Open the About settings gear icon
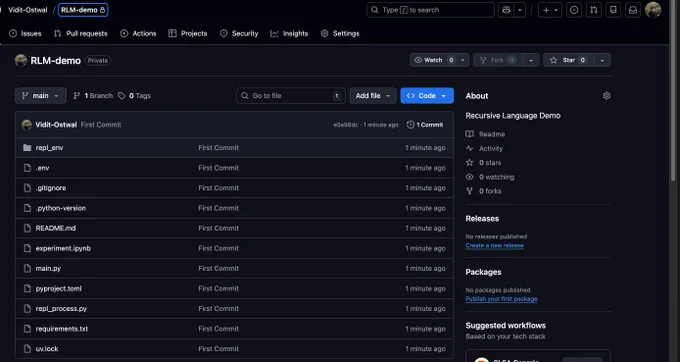Image resolution: width=680 pixels, height=362 pixels. click(607, 96)
